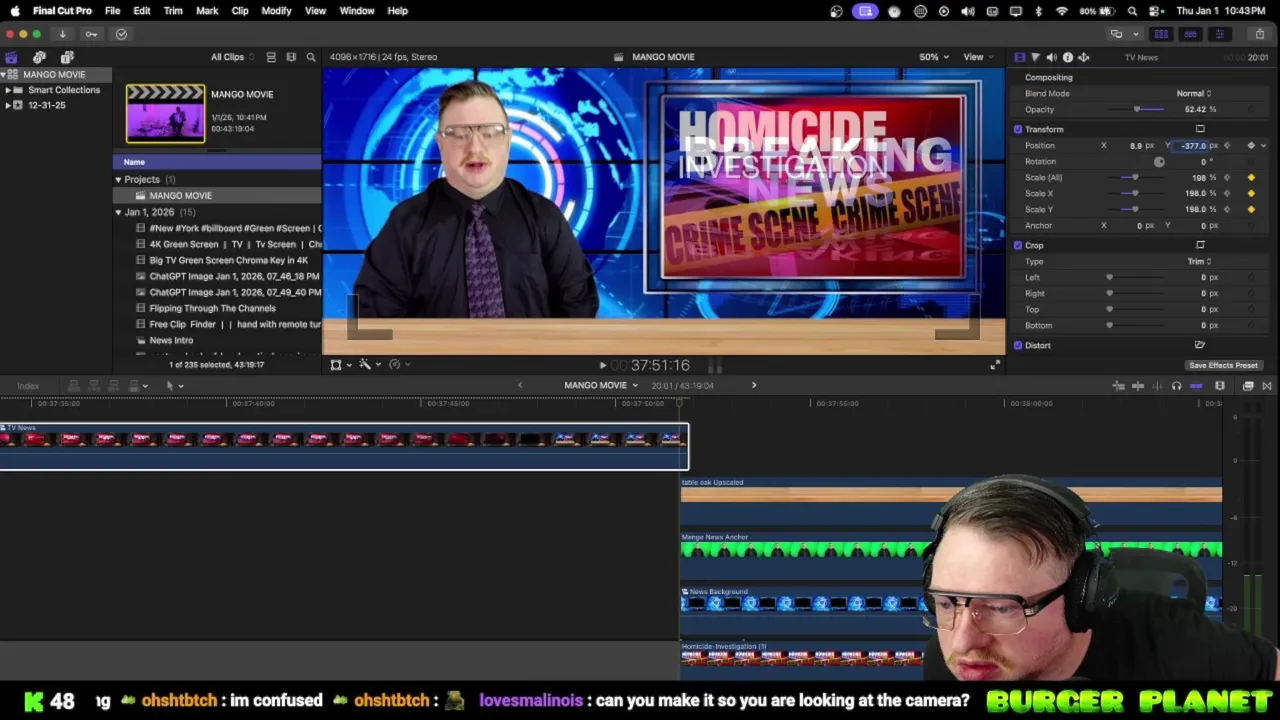Open the Mark menu
Image resolution: width=1280 pixels, height=720 pixels.
[207, 11]
